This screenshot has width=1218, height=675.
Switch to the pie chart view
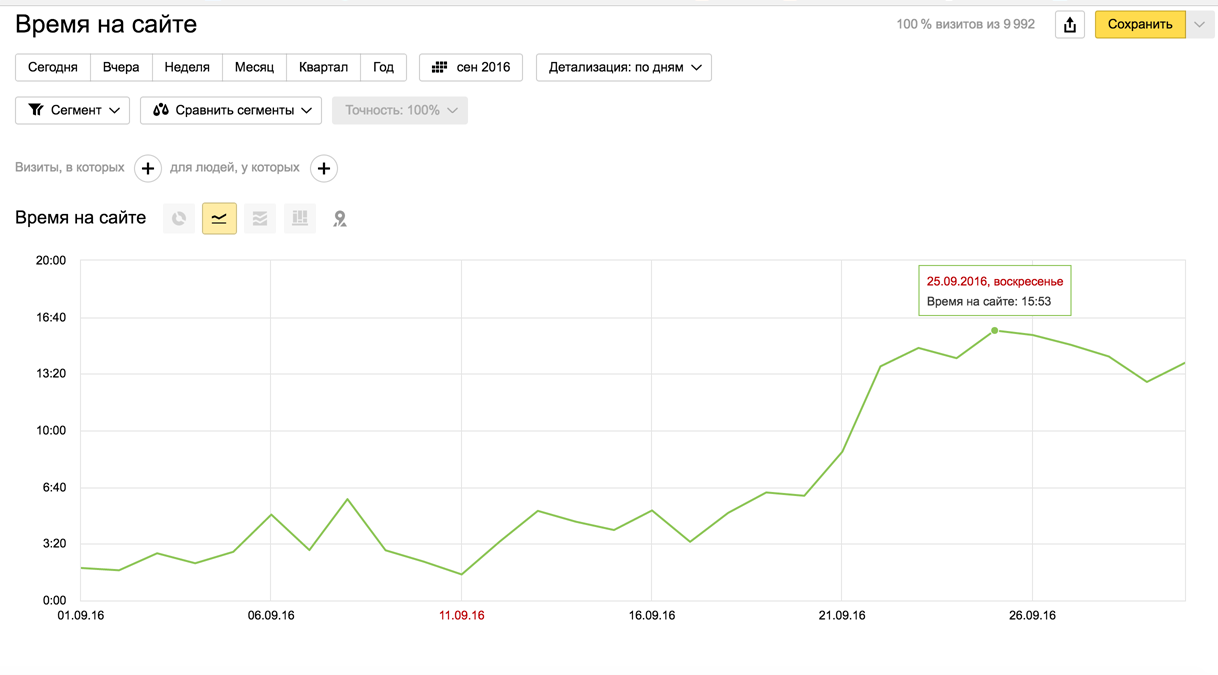click(179, 218)
